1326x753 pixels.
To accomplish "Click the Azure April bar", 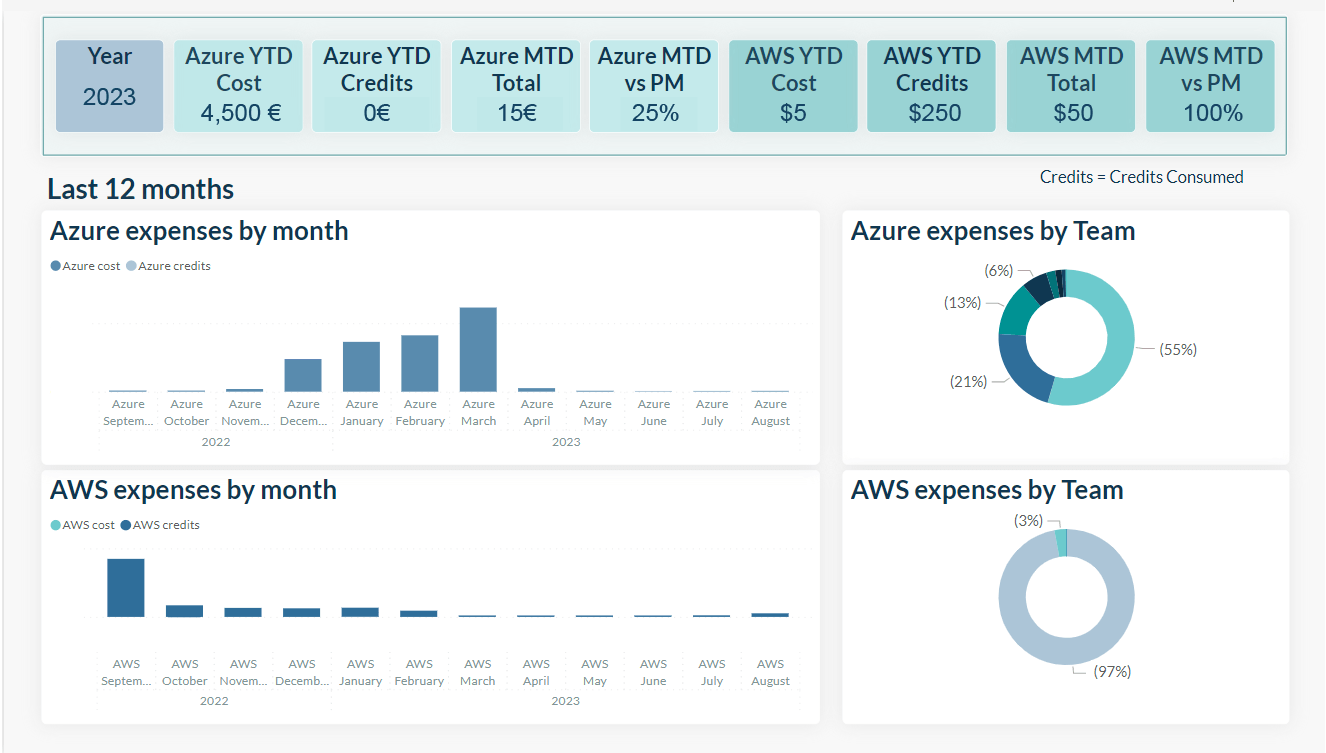I will point(537,390).
